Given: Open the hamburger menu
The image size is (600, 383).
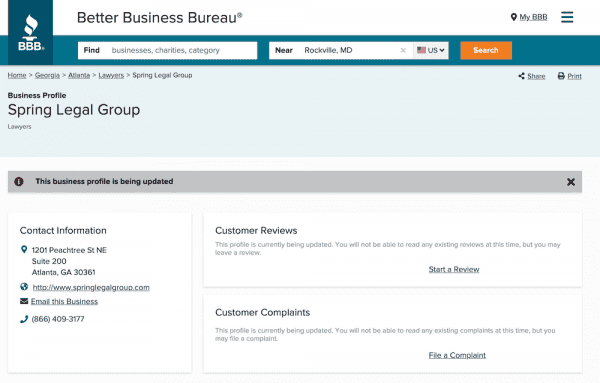Looking at the screenshot, I should coord(567,17).
